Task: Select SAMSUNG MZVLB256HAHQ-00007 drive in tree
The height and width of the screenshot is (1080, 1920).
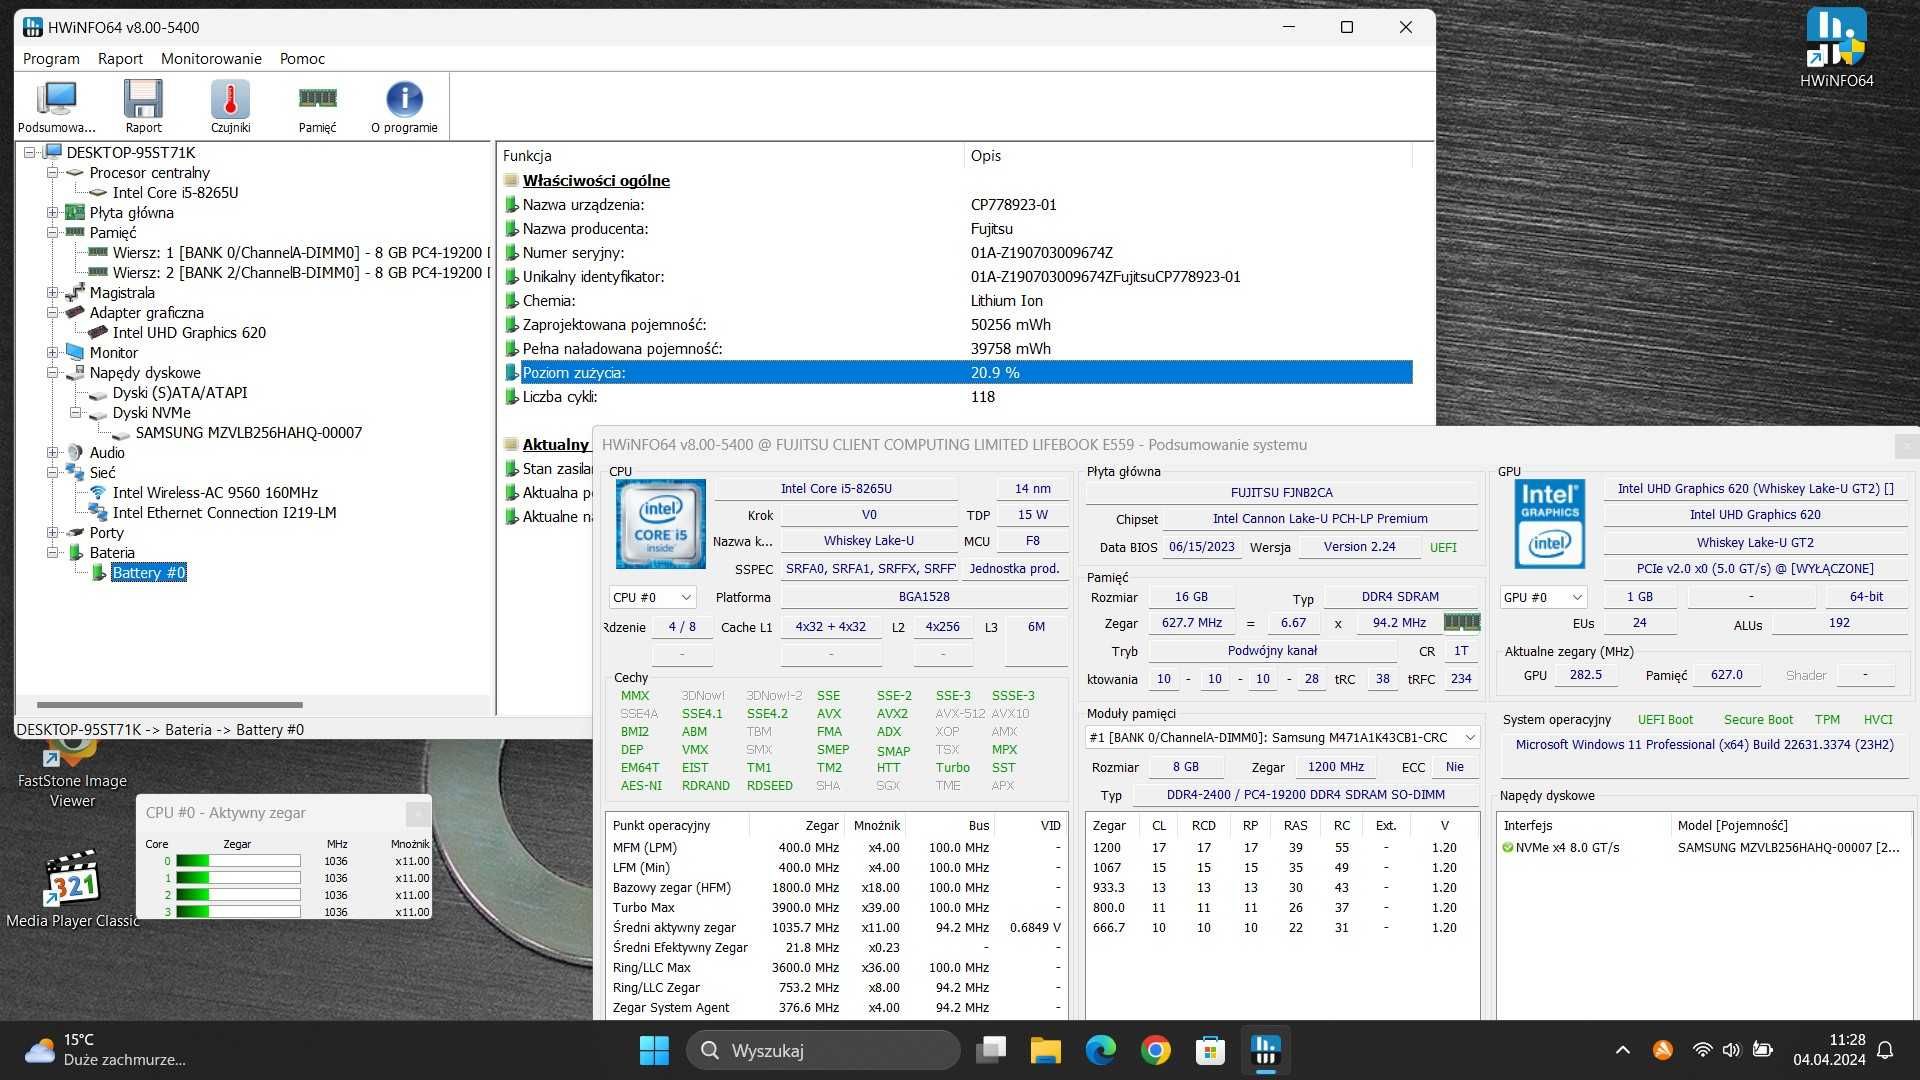Action: coord(249,432)
